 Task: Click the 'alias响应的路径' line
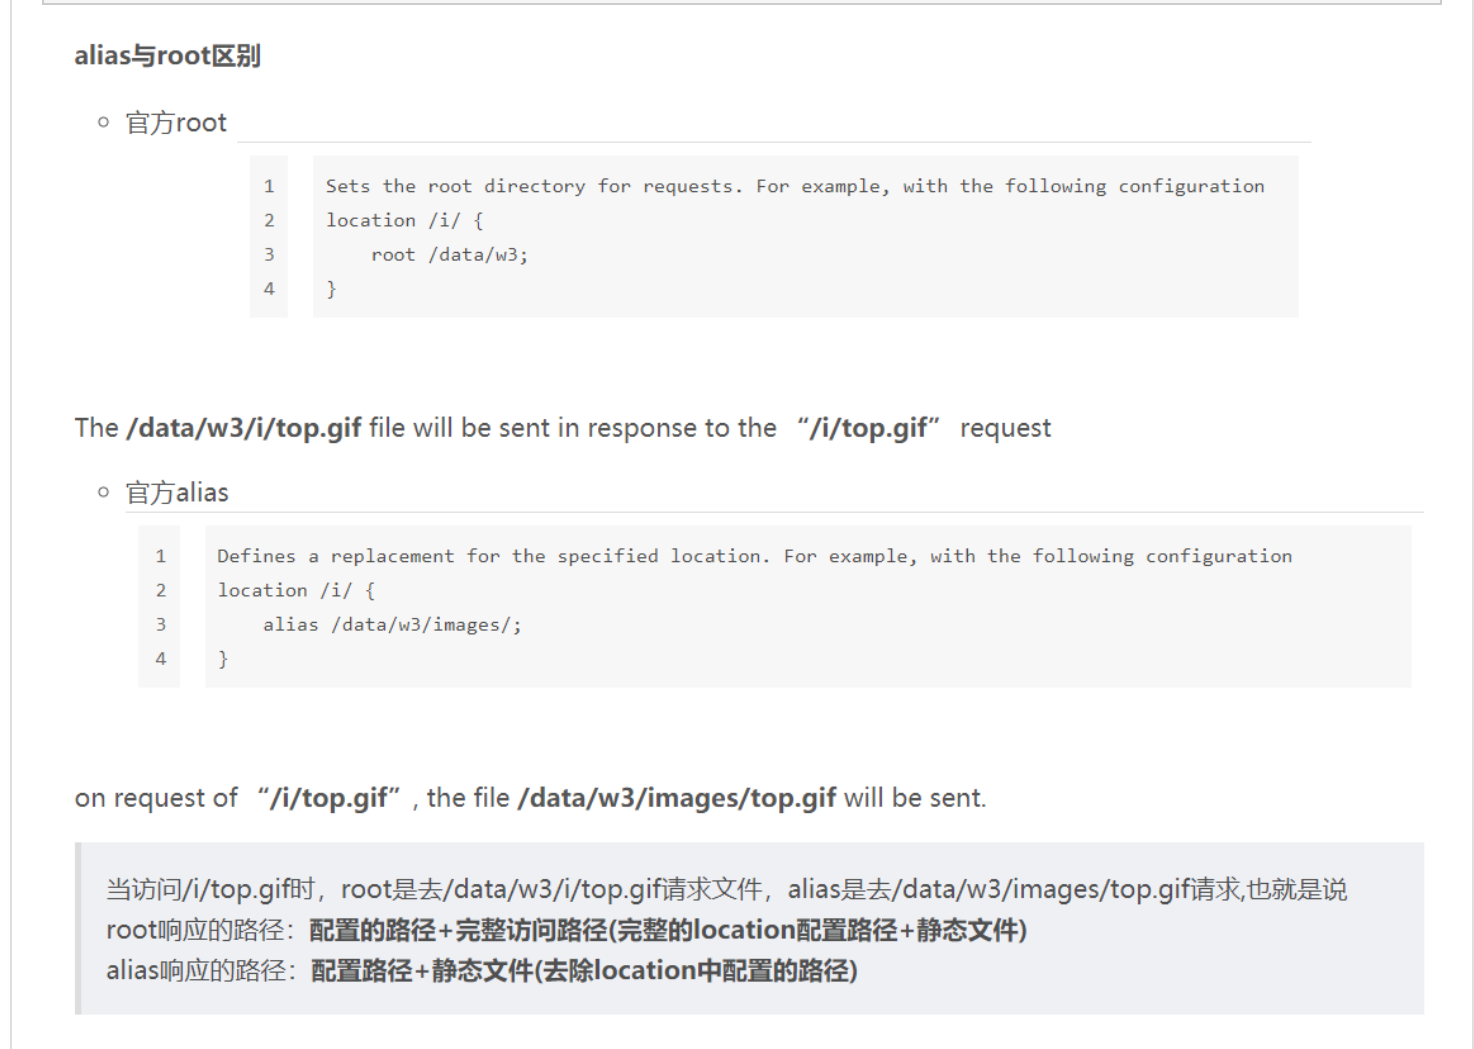(482, 971)
